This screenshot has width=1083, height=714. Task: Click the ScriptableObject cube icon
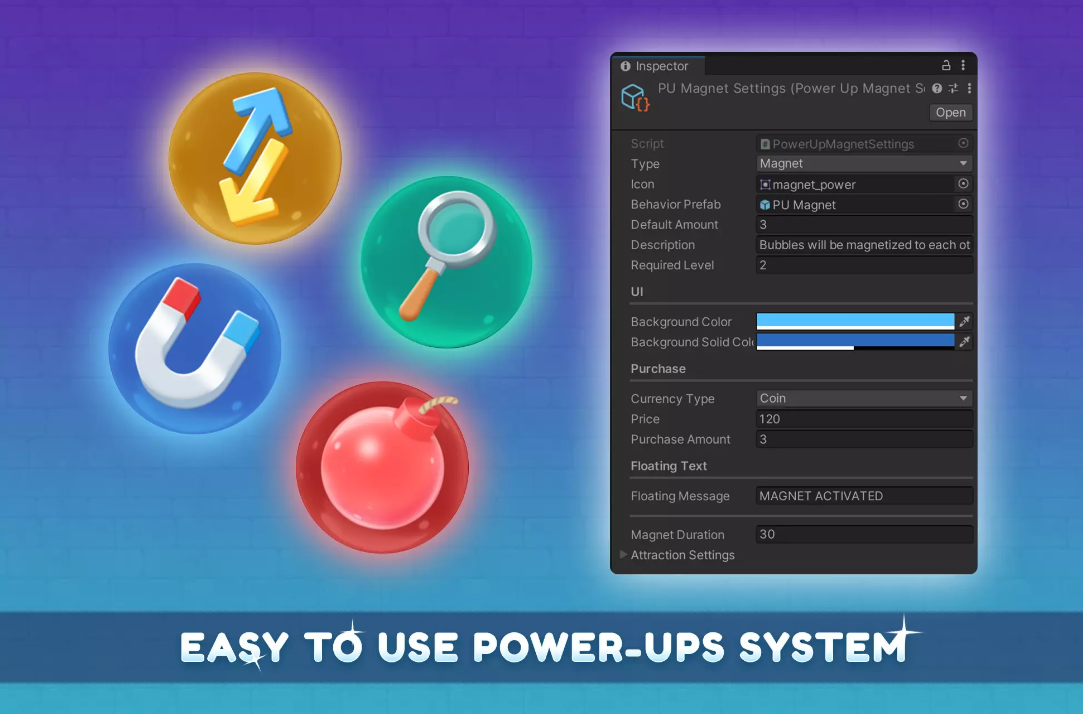[635, 97]
